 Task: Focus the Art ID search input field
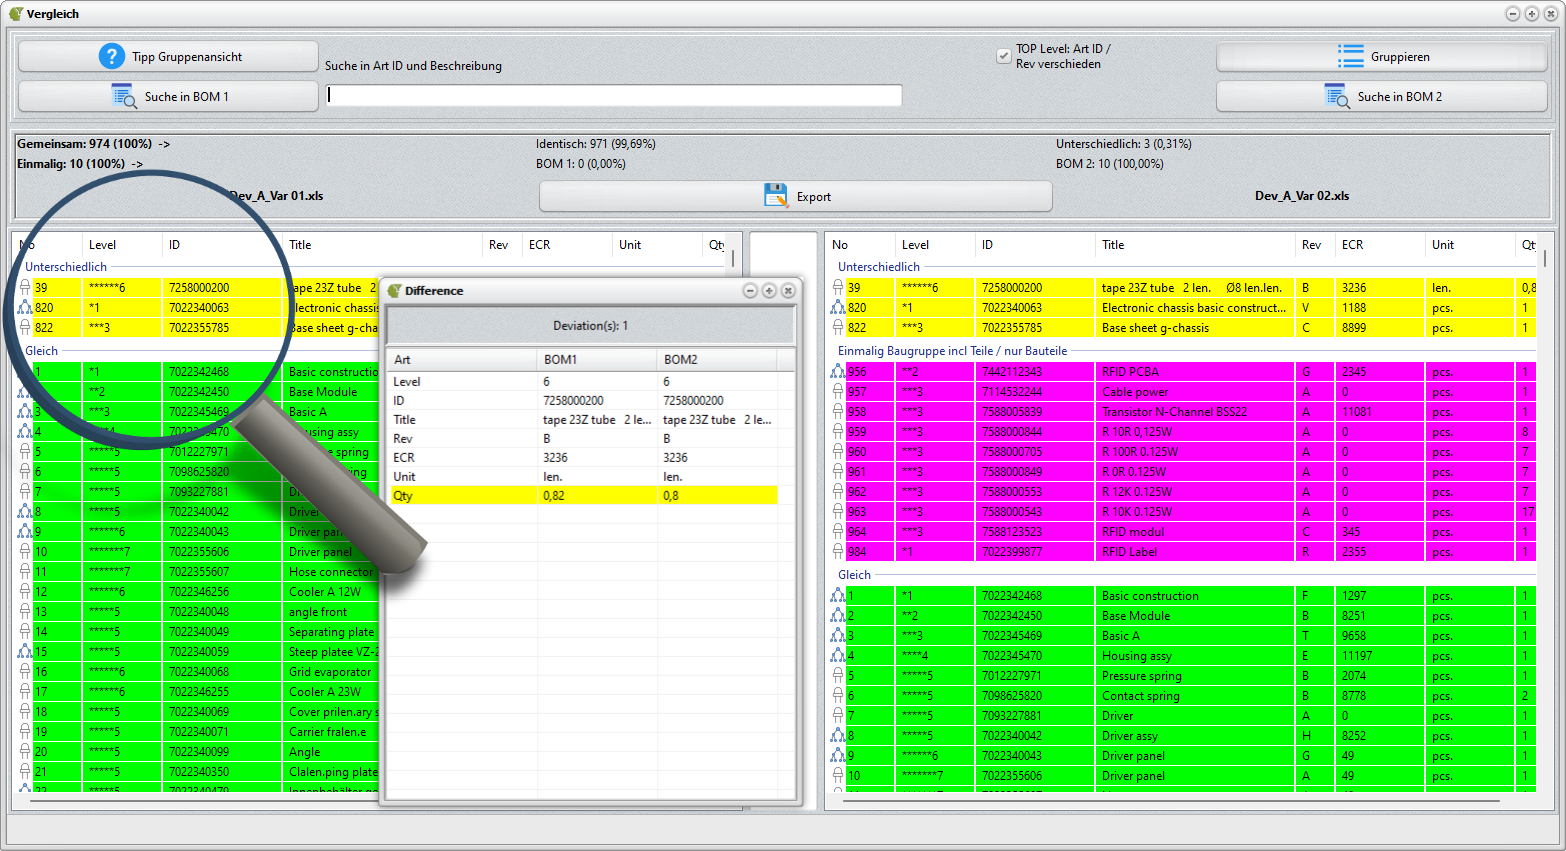pyautogui.click(x=614, y=95)
